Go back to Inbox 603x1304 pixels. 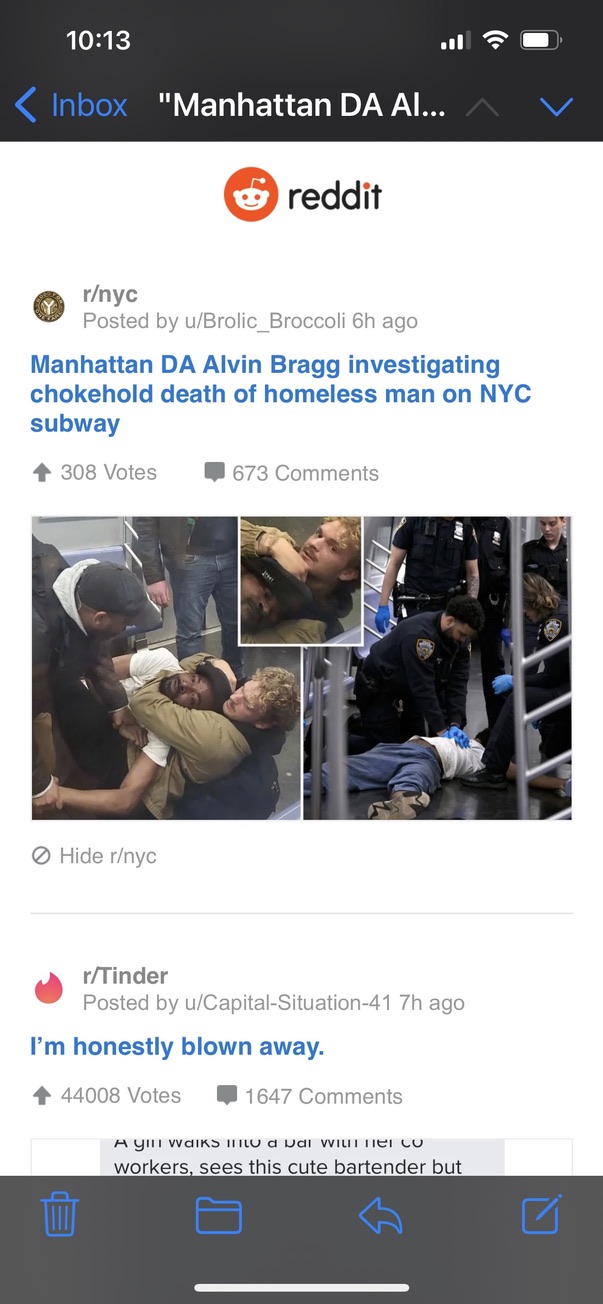coord(72,105)
